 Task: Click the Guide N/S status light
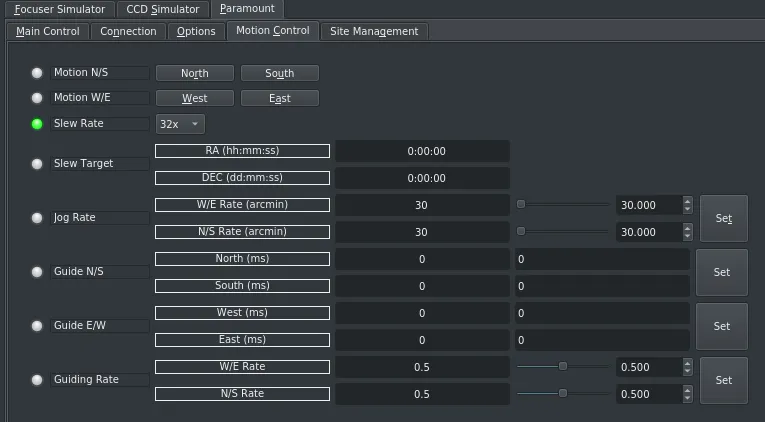(x=37, y=272)
